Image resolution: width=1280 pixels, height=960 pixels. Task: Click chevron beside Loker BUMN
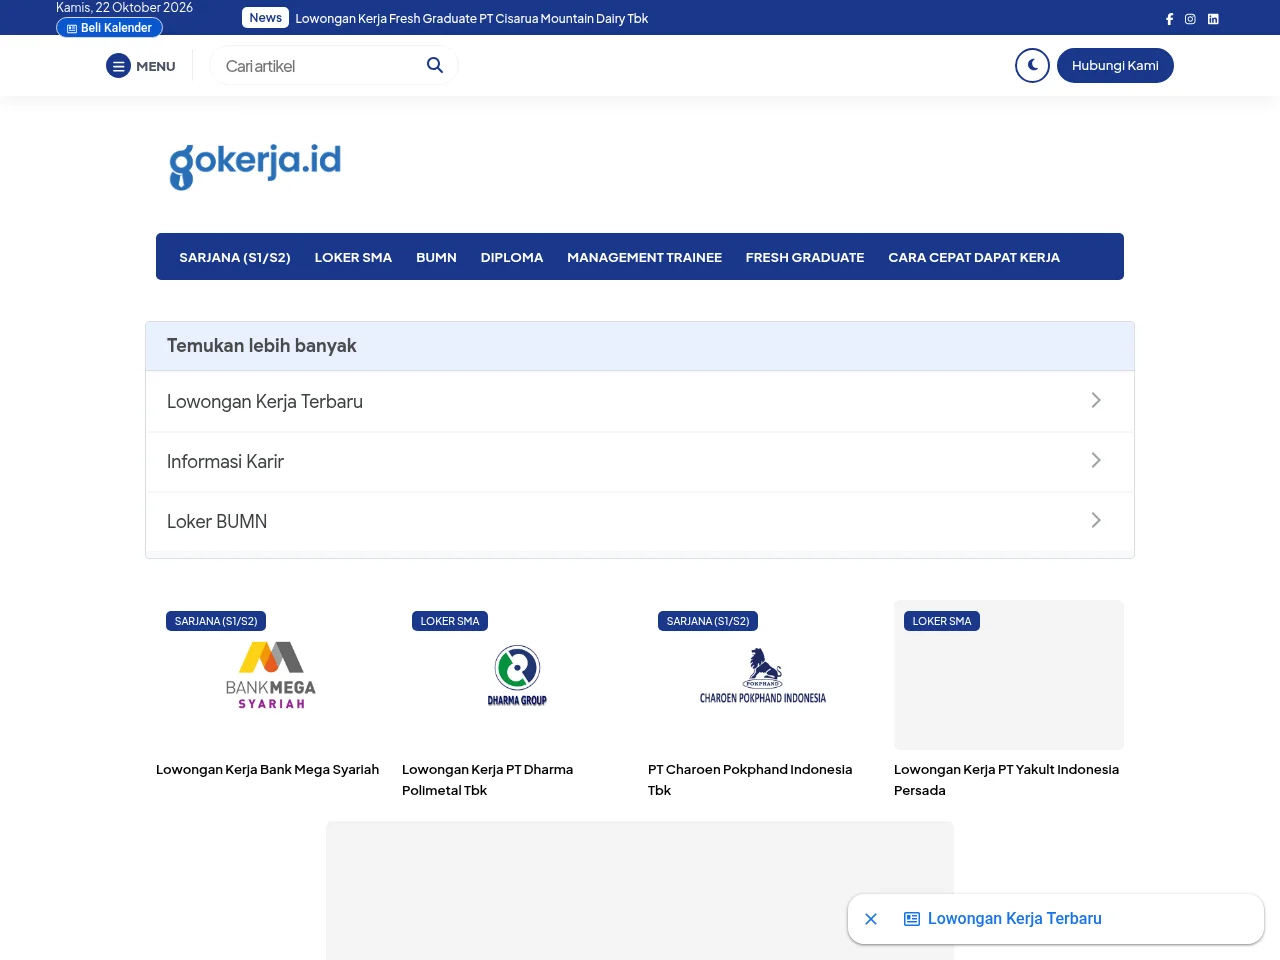coord(1096,520)
